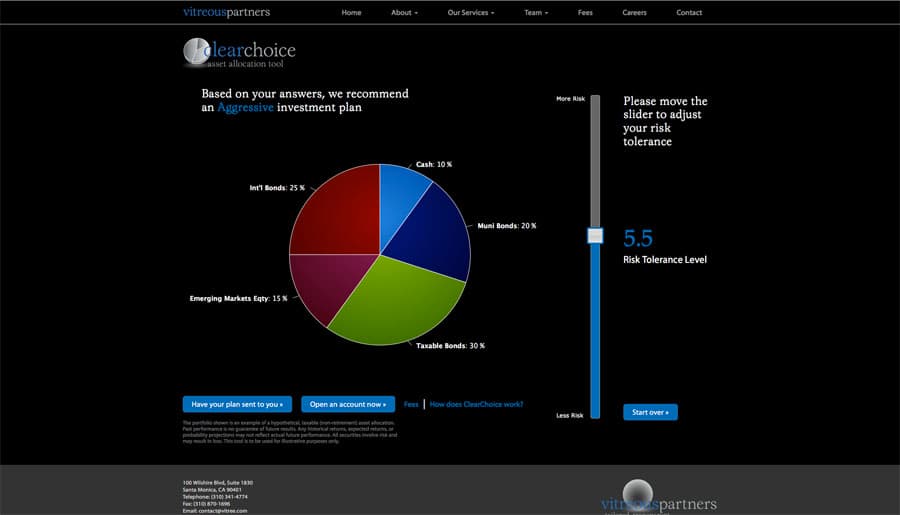This screenshot has width=900, height=515.
Task: Expand the Team dropdown menu
Action: (x=536, y=13)
